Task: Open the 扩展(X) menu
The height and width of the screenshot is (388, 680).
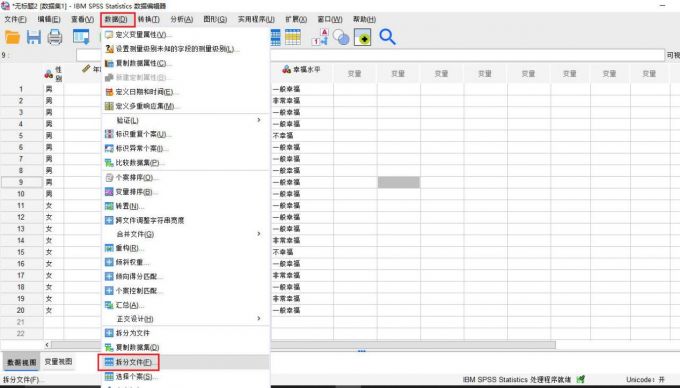Action: (296, 20)
